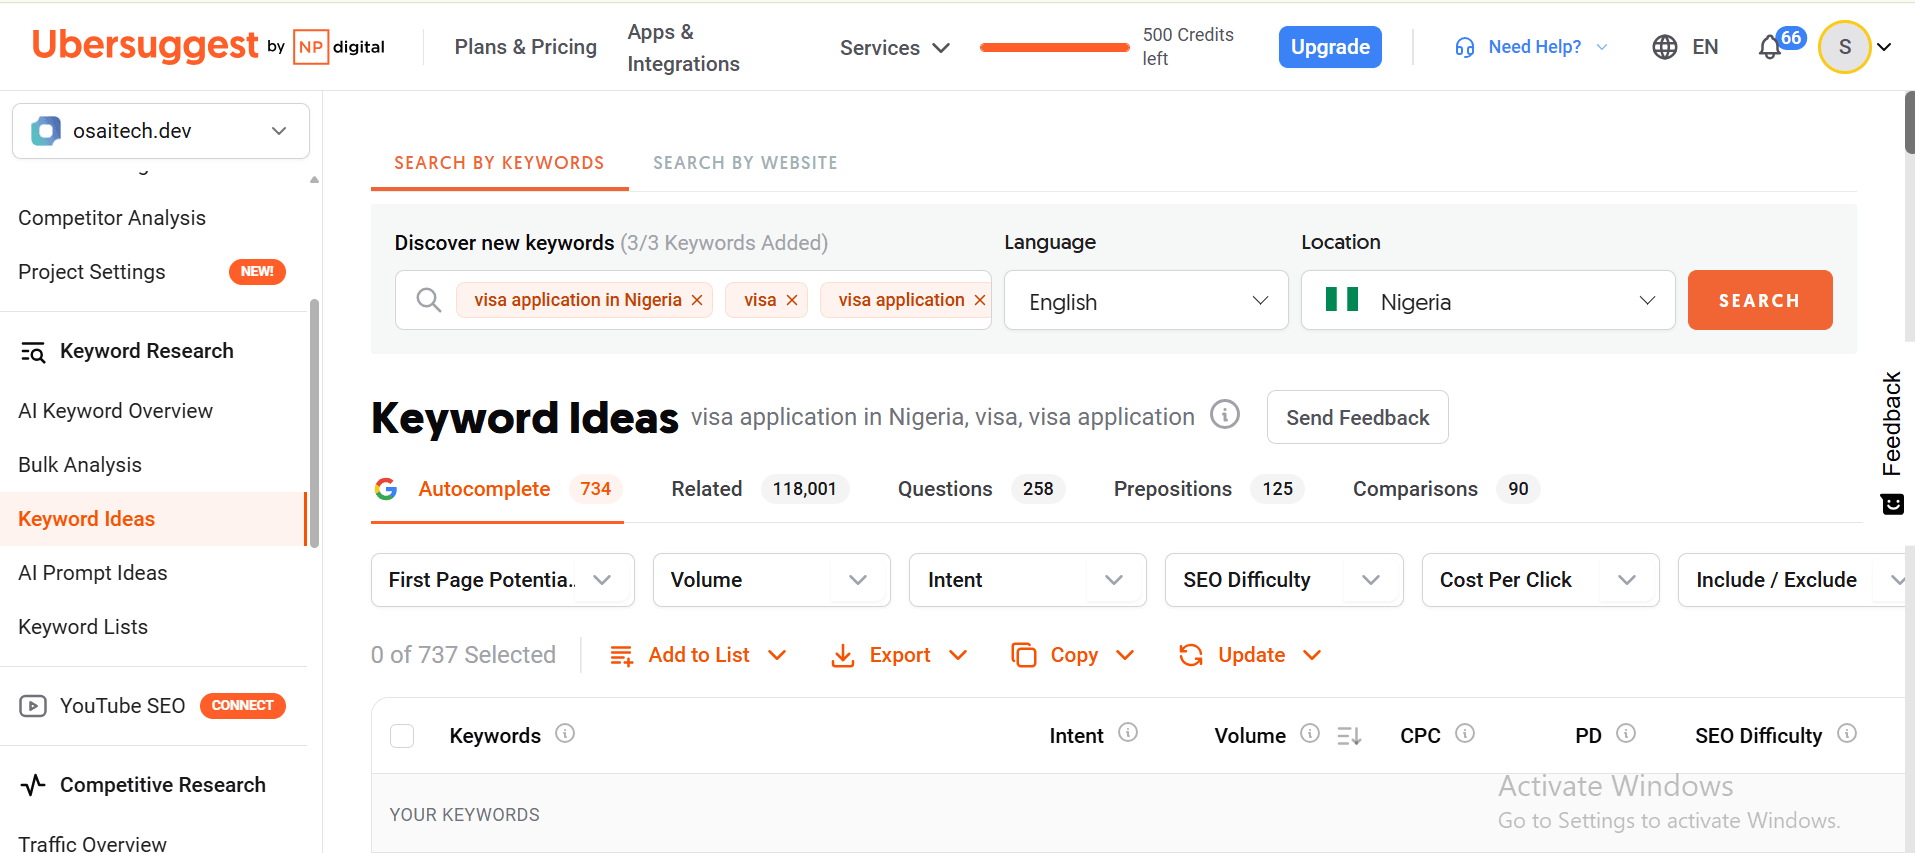Open Apps & Integrations link
The height and width of the screenshot is (853, 1915).
pyautogui.click(x=683, y=48)
